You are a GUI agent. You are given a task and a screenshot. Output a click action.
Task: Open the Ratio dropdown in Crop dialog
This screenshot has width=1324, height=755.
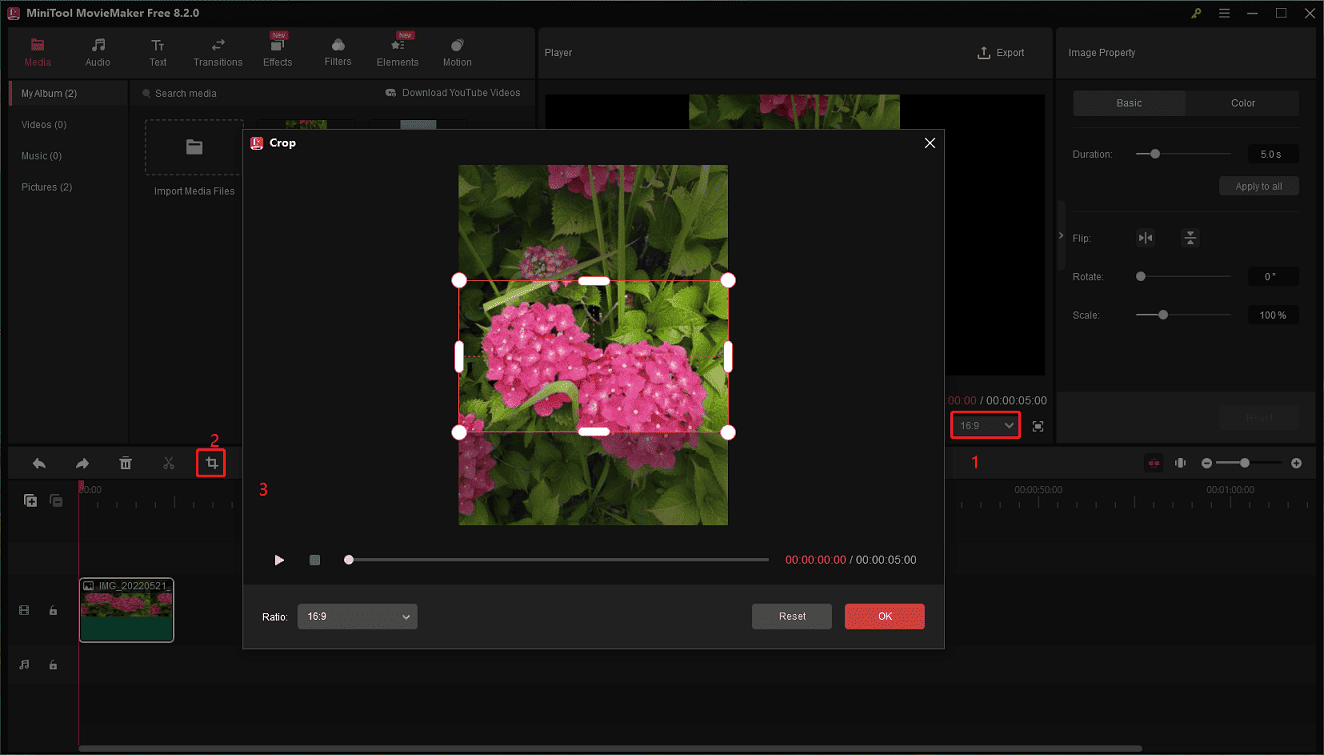357,617
